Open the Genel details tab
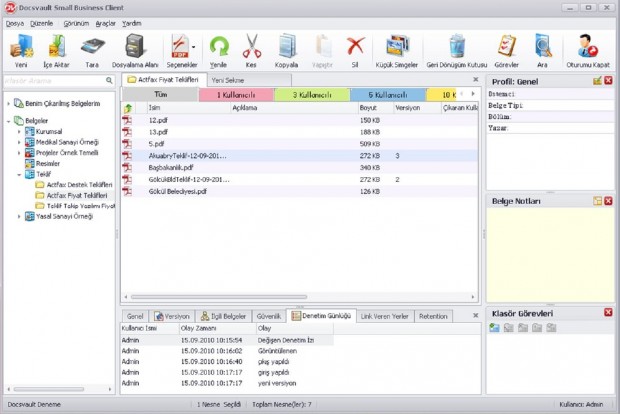Screen dimensions: 620x414 (x=135, y=316)
